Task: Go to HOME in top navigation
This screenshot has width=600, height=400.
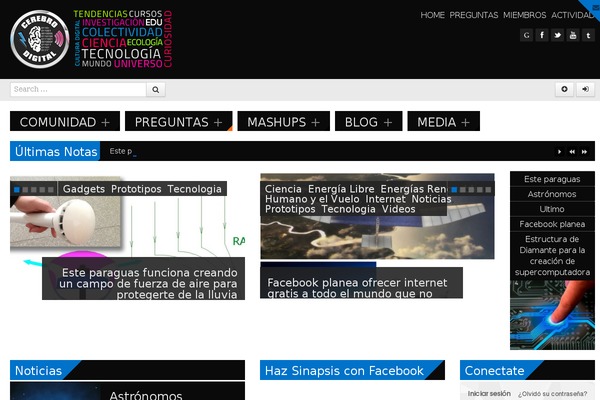Action: click(x=432, y=15)
